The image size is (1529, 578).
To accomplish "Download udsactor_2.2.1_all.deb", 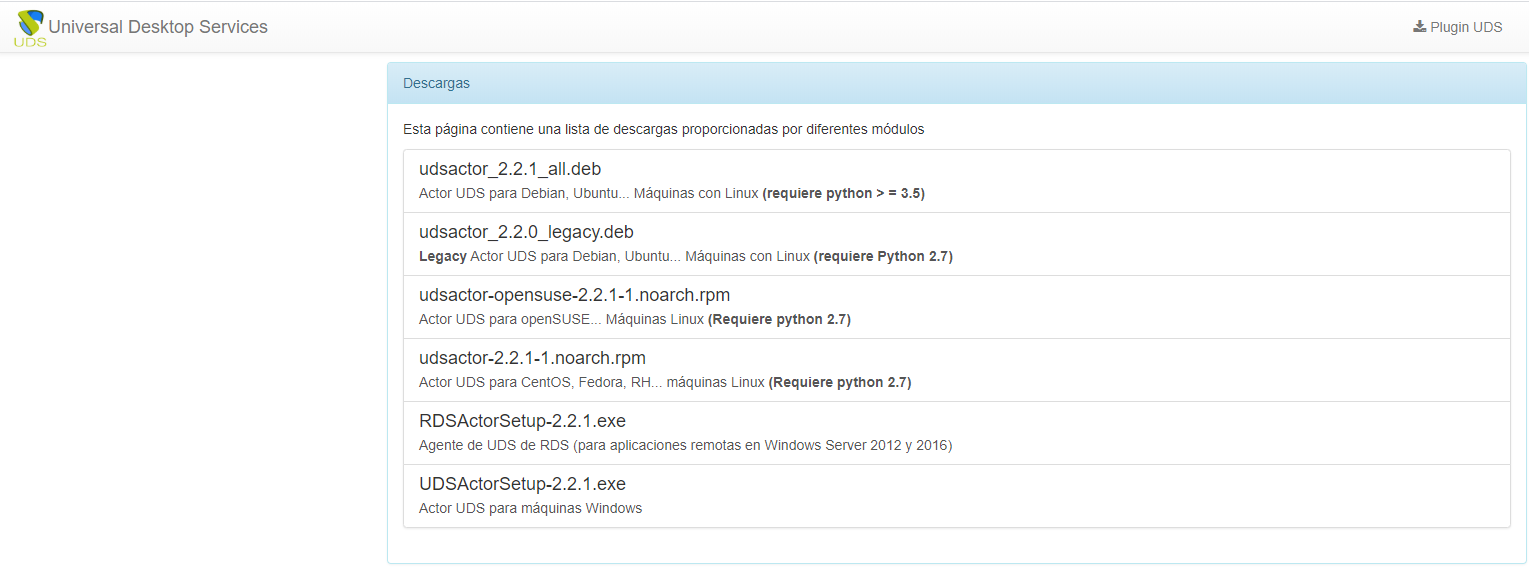I will [x=510, y=169].
